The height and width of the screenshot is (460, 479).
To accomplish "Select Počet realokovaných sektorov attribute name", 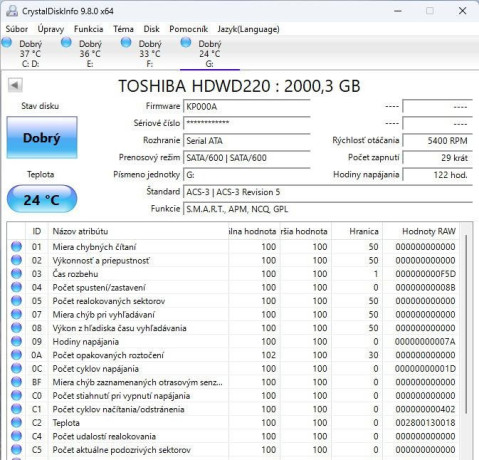I will click(109, 301).
